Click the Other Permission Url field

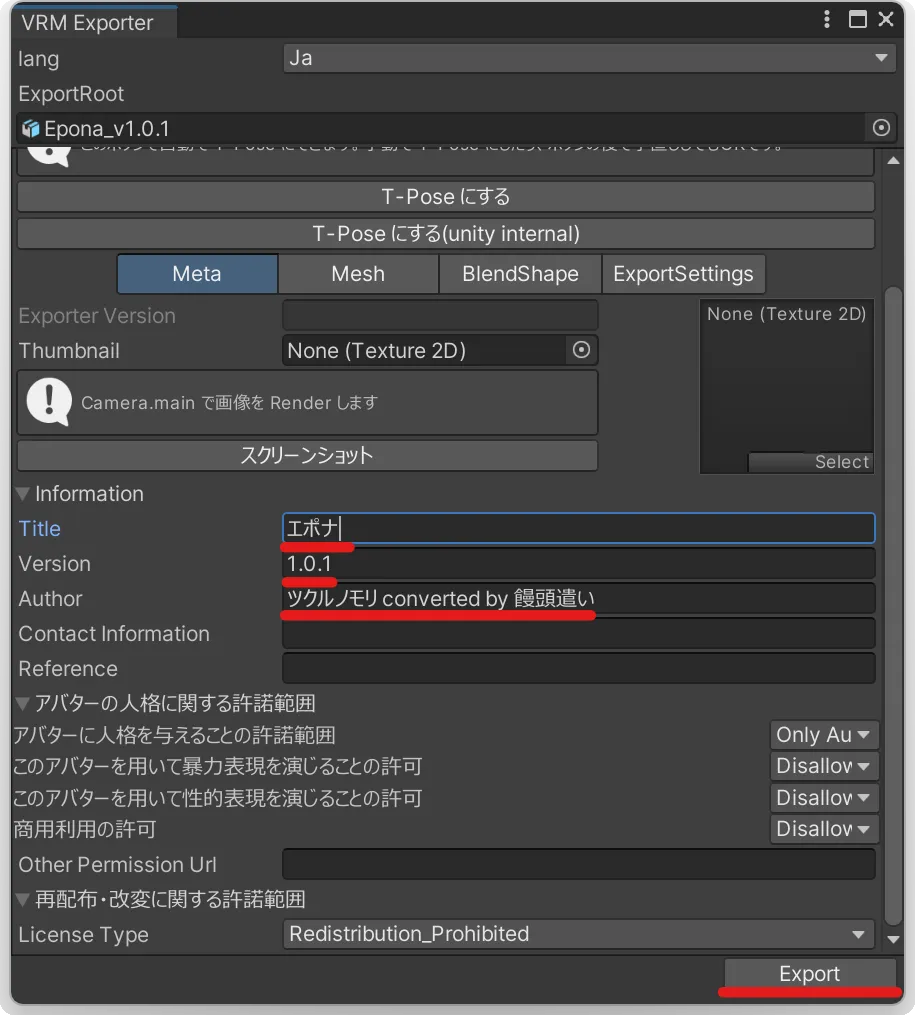click(x=579, y=864)
